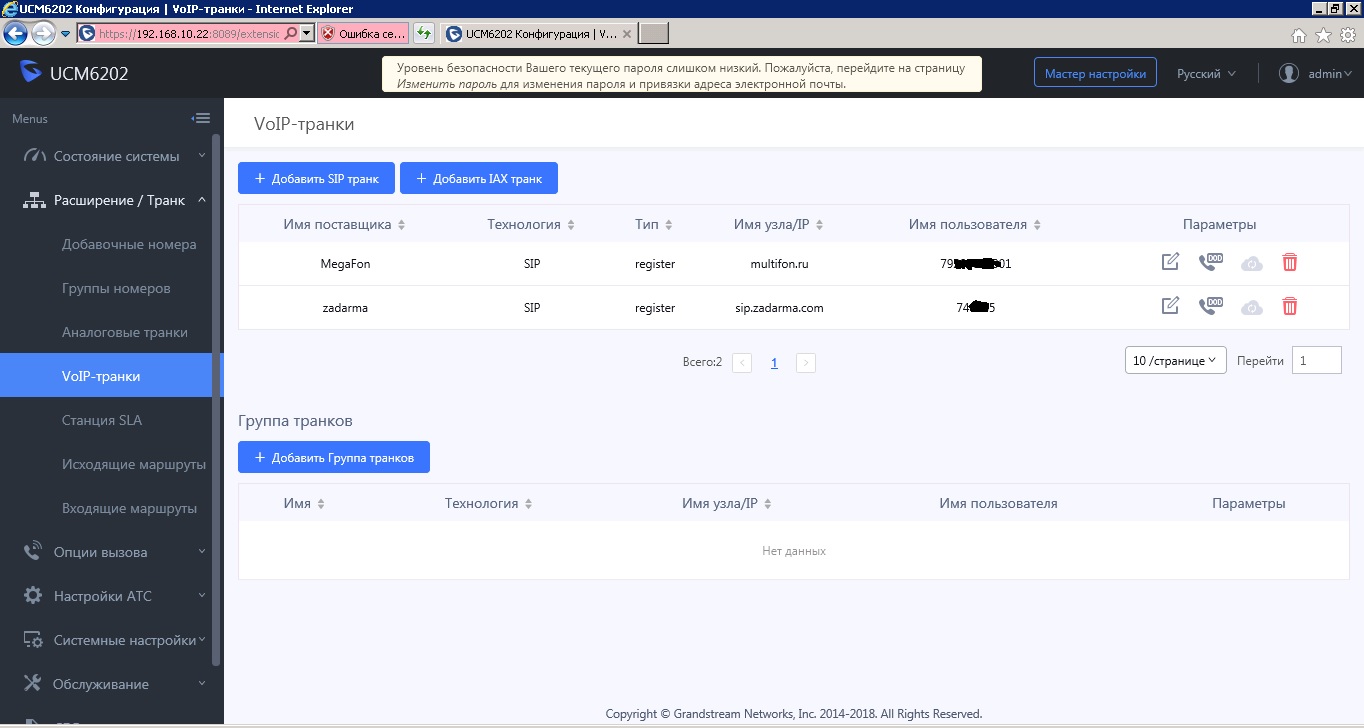
Task: Open Аналоговые транки page
Action: (124, 332)
